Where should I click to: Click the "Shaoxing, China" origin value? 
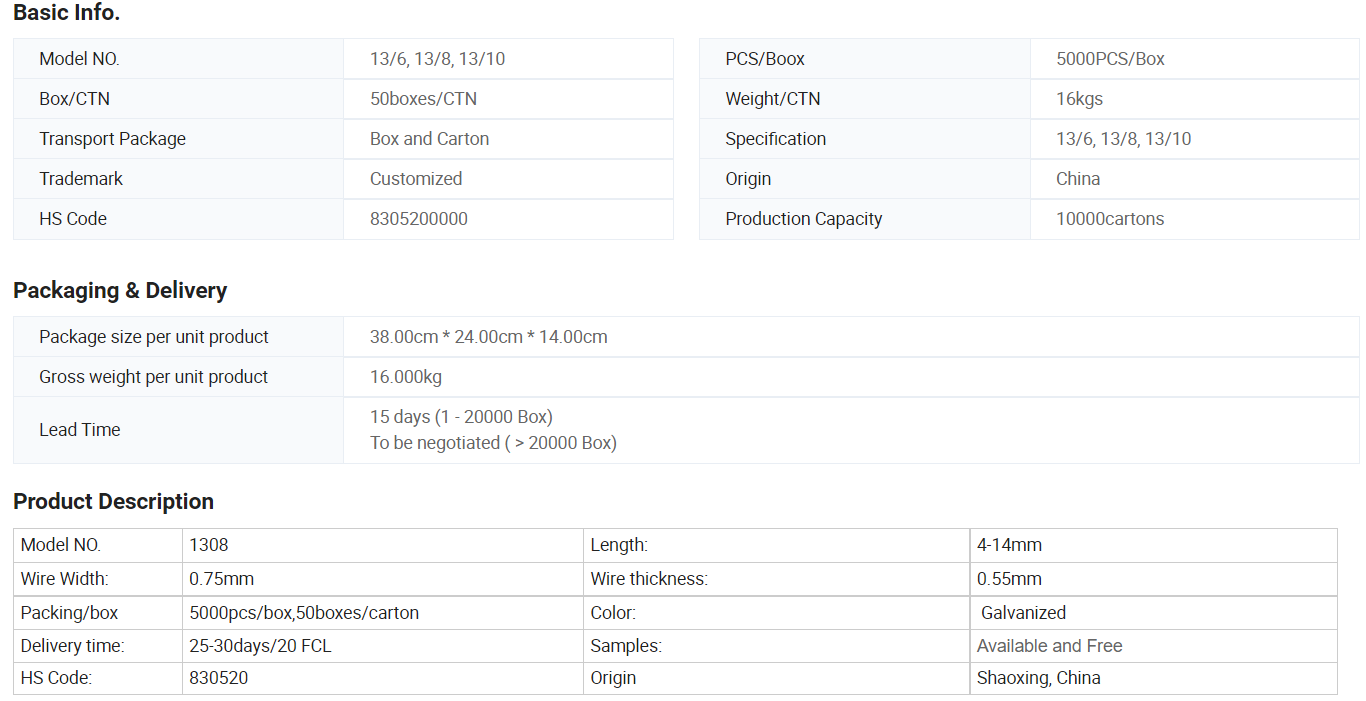tap(1038, 678)
